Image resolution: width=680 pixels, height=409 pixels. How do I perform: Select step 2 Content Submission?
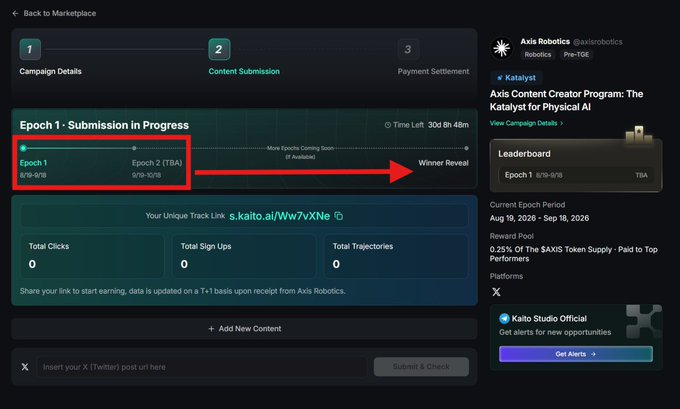(219, 49)
